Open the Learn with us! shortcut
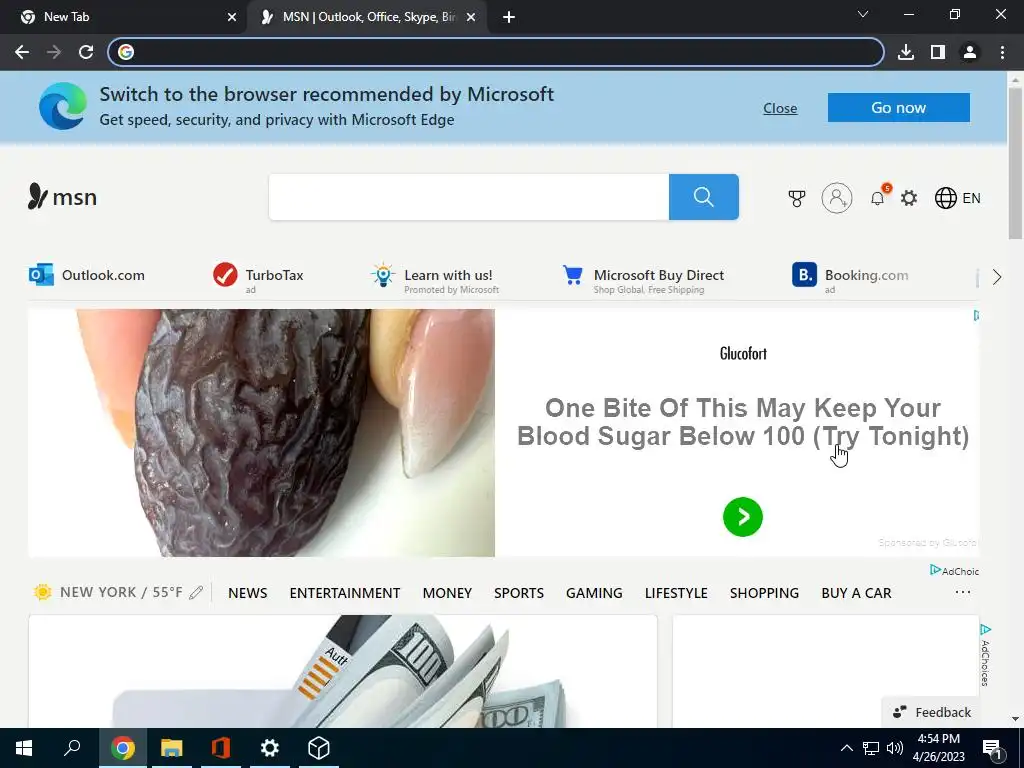 tap(435, 279)
